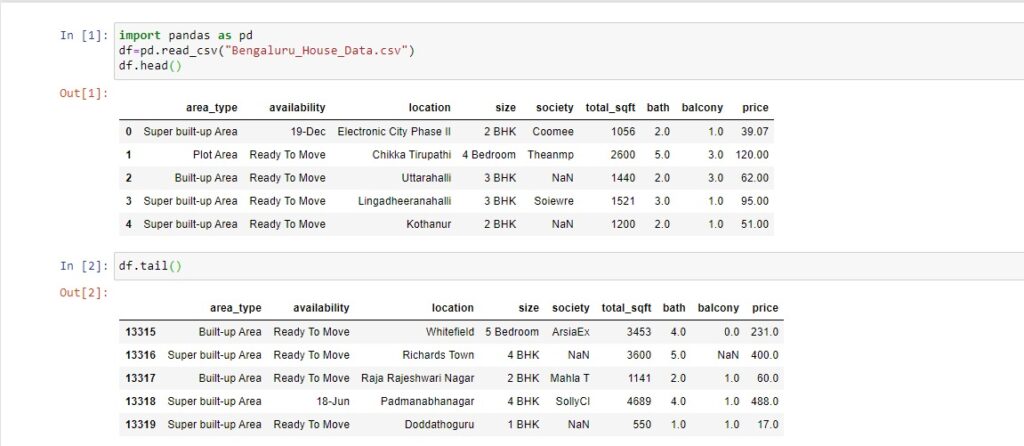The height and width of the screenshot is (446, 1024).
Task: Select the Lingadheeranahalli location cell
Action: coord(404,201)
